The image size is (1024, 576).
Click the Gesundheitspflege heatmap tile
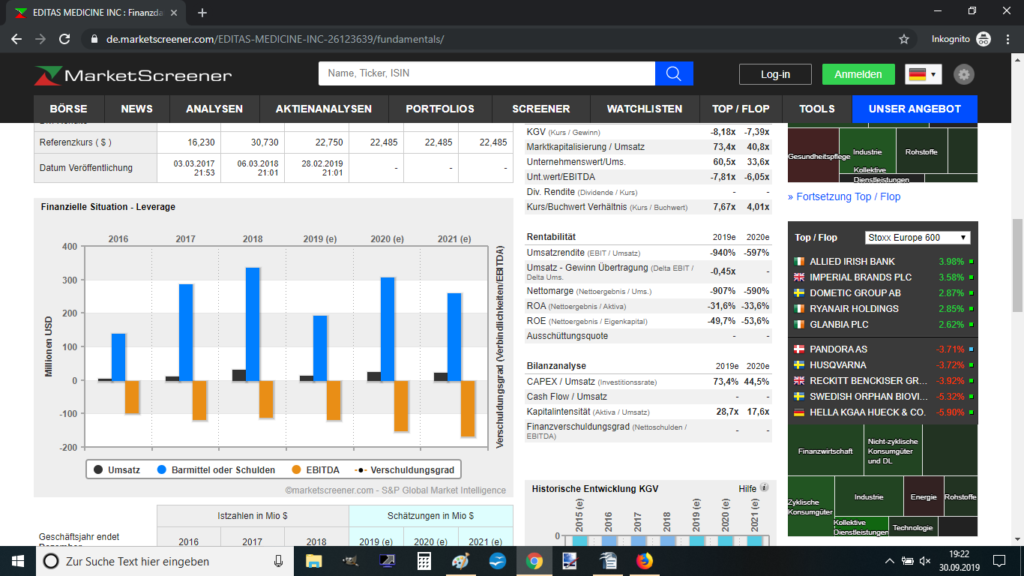813,155
